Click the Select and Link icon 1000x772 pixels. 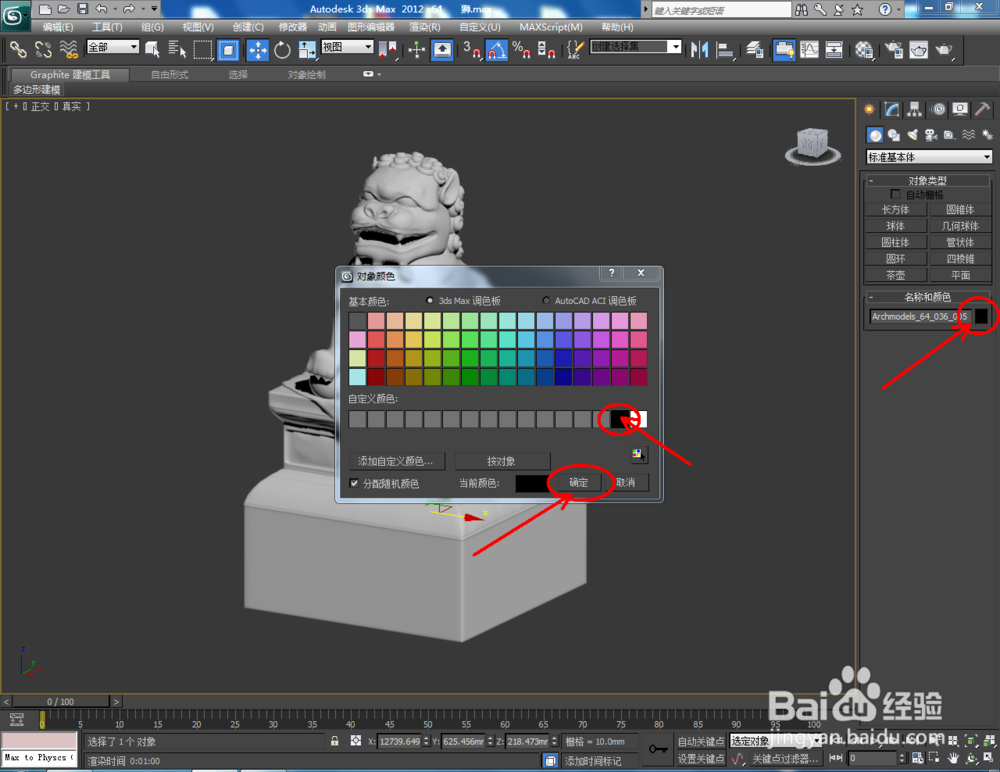(18, 50)
